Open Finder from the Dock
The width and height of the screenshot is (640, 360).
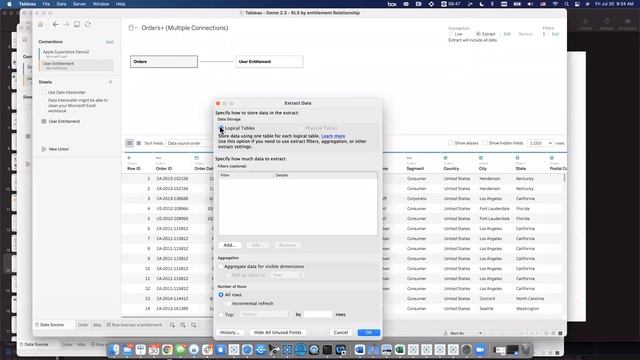(114, 349)
